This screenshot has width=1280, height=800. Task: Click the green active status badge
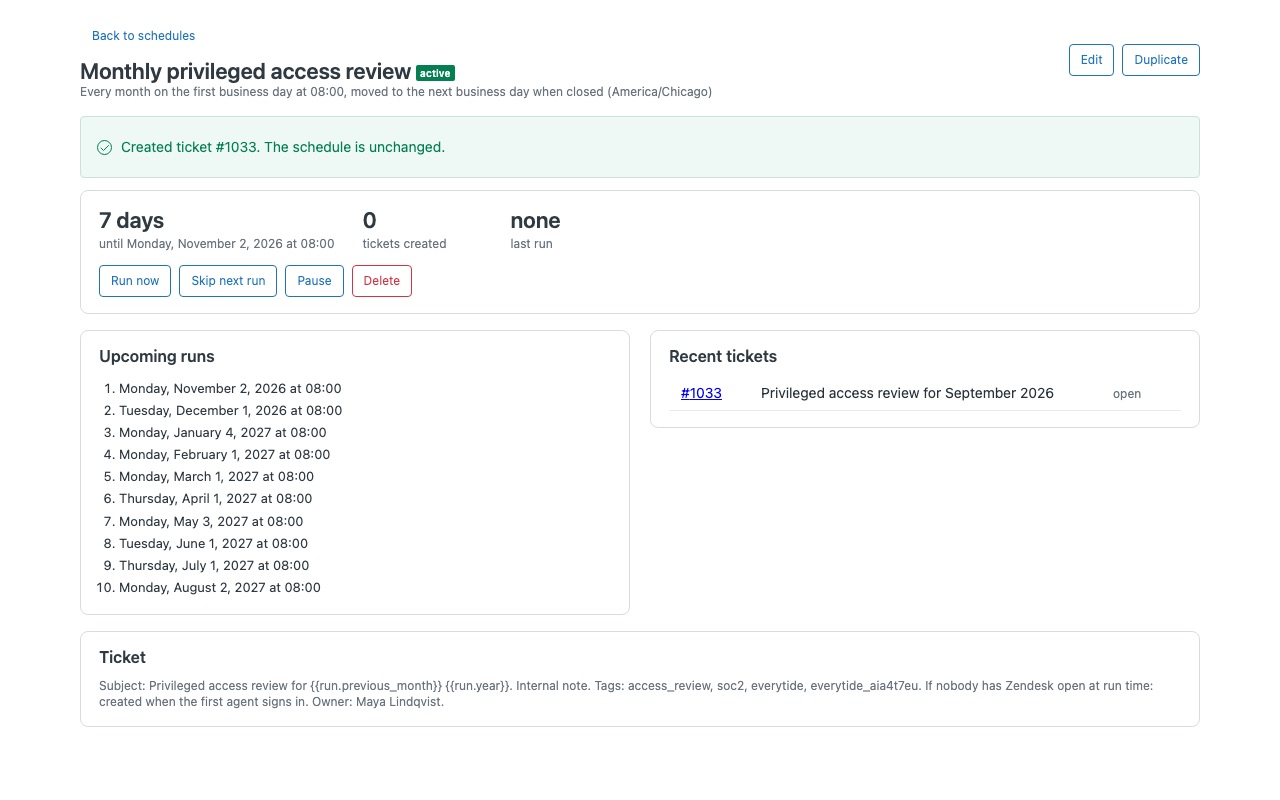point(436,73)
